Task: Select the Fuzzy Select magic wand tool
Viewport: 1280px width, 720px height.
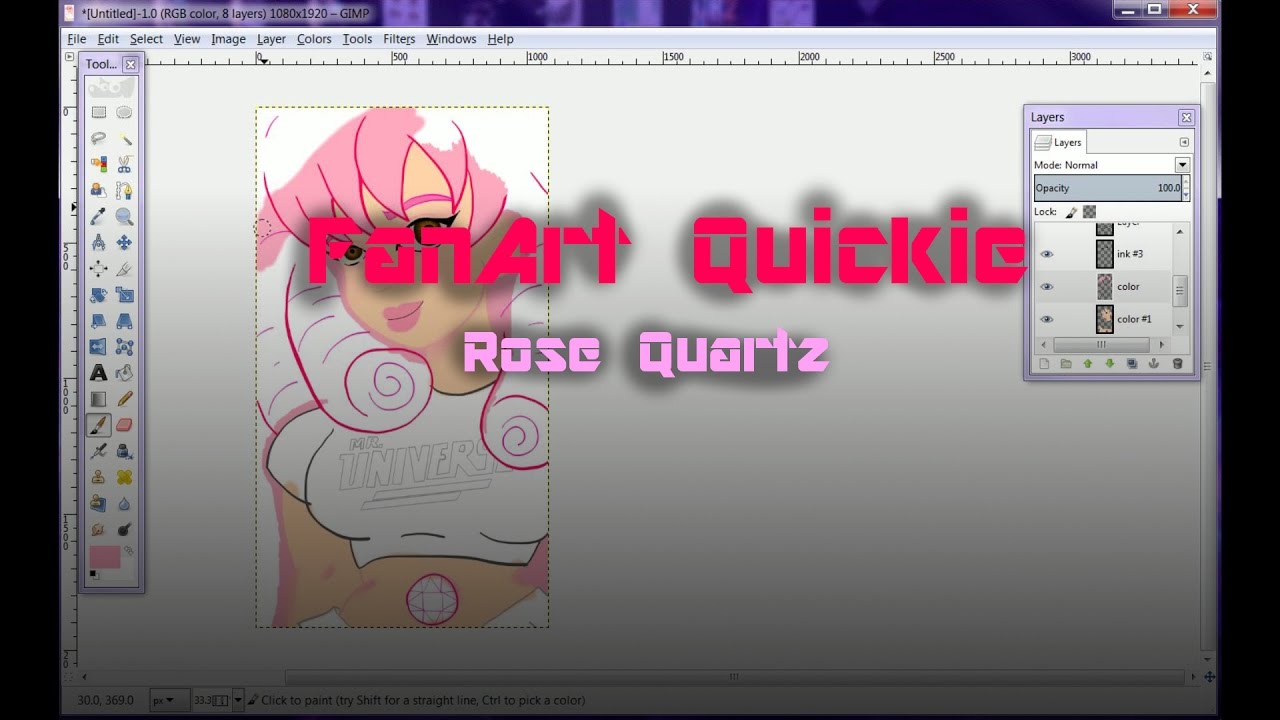Action: pyautogui.click(x=124, y=138)
